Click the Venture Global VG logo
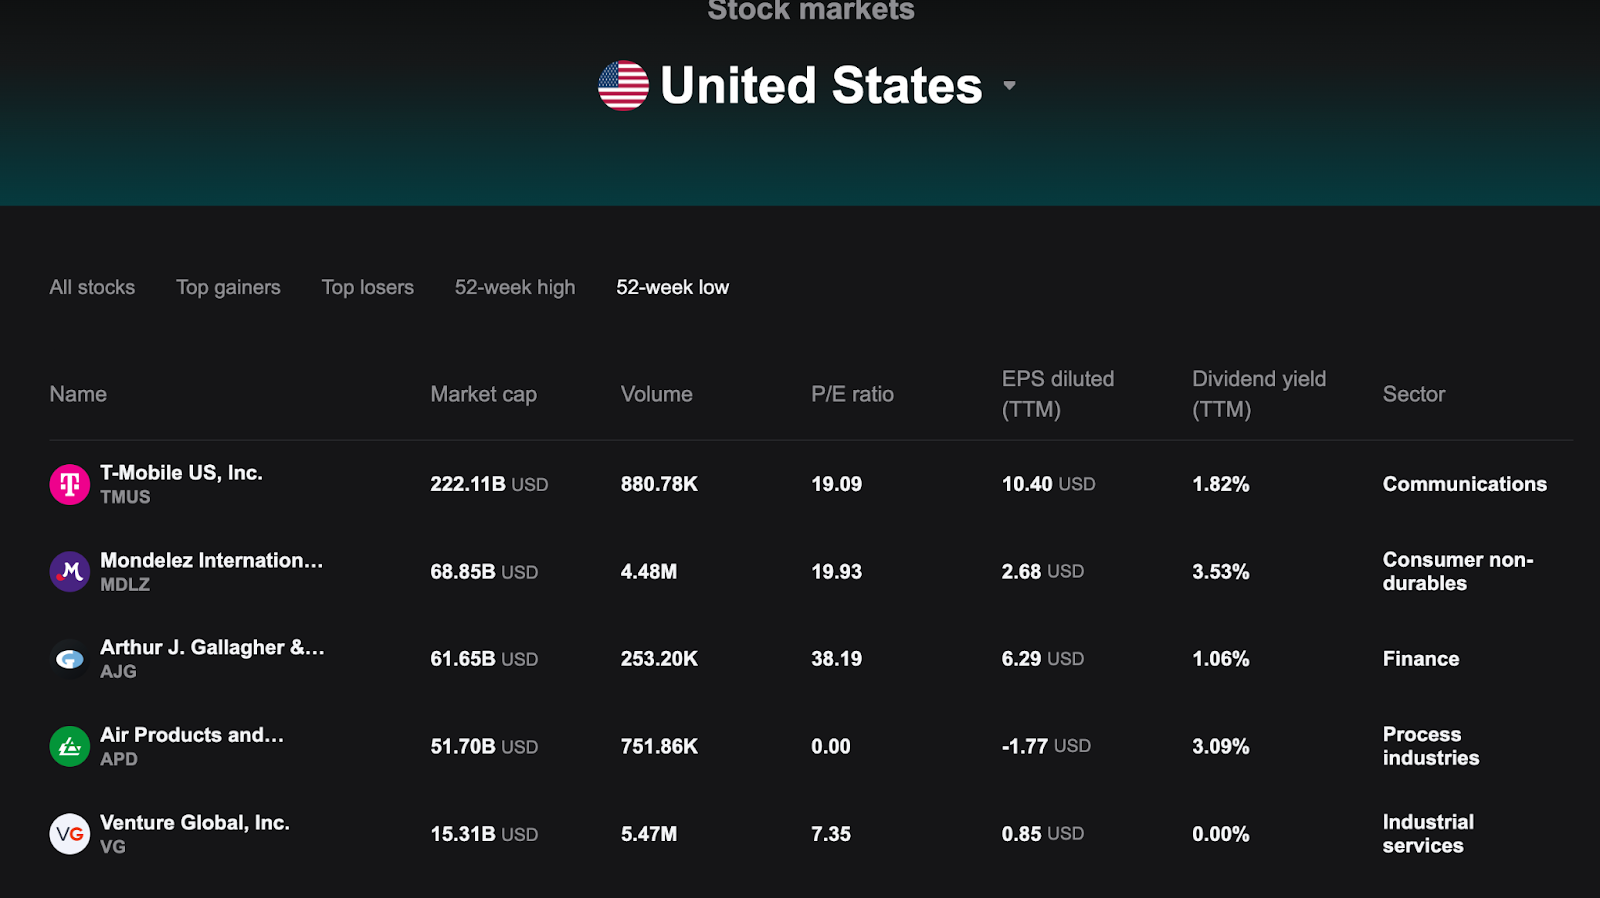 69,833
